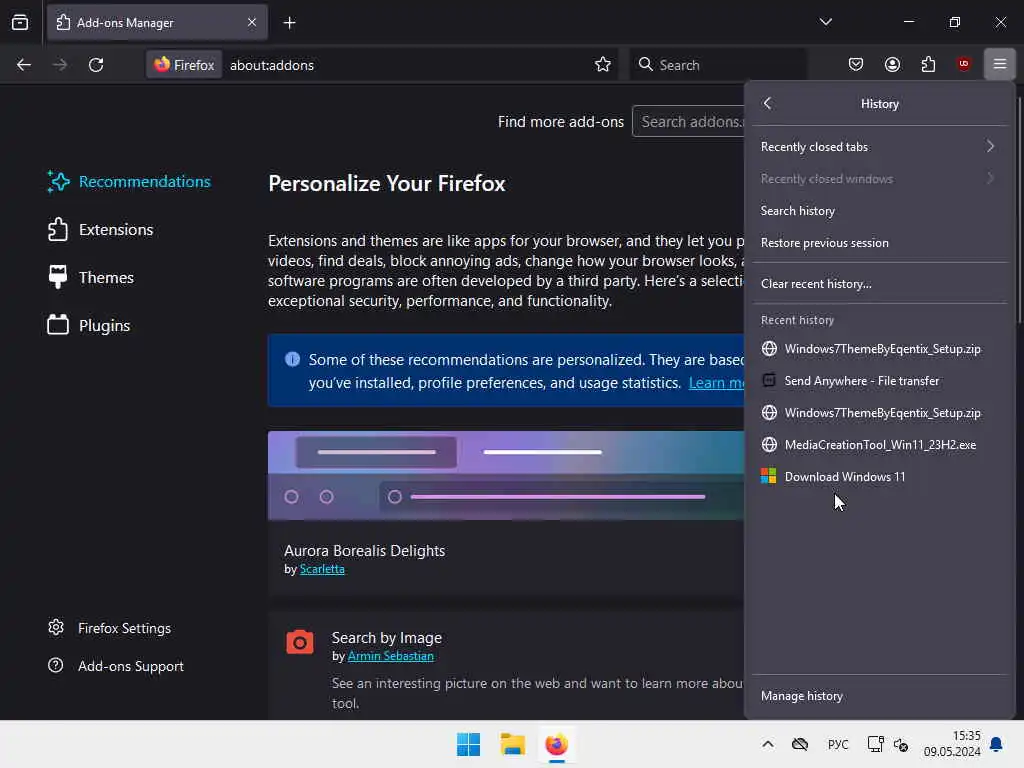1024x768 pixels.
Task: Open the Firefox account icon
Action: point(892,64)
